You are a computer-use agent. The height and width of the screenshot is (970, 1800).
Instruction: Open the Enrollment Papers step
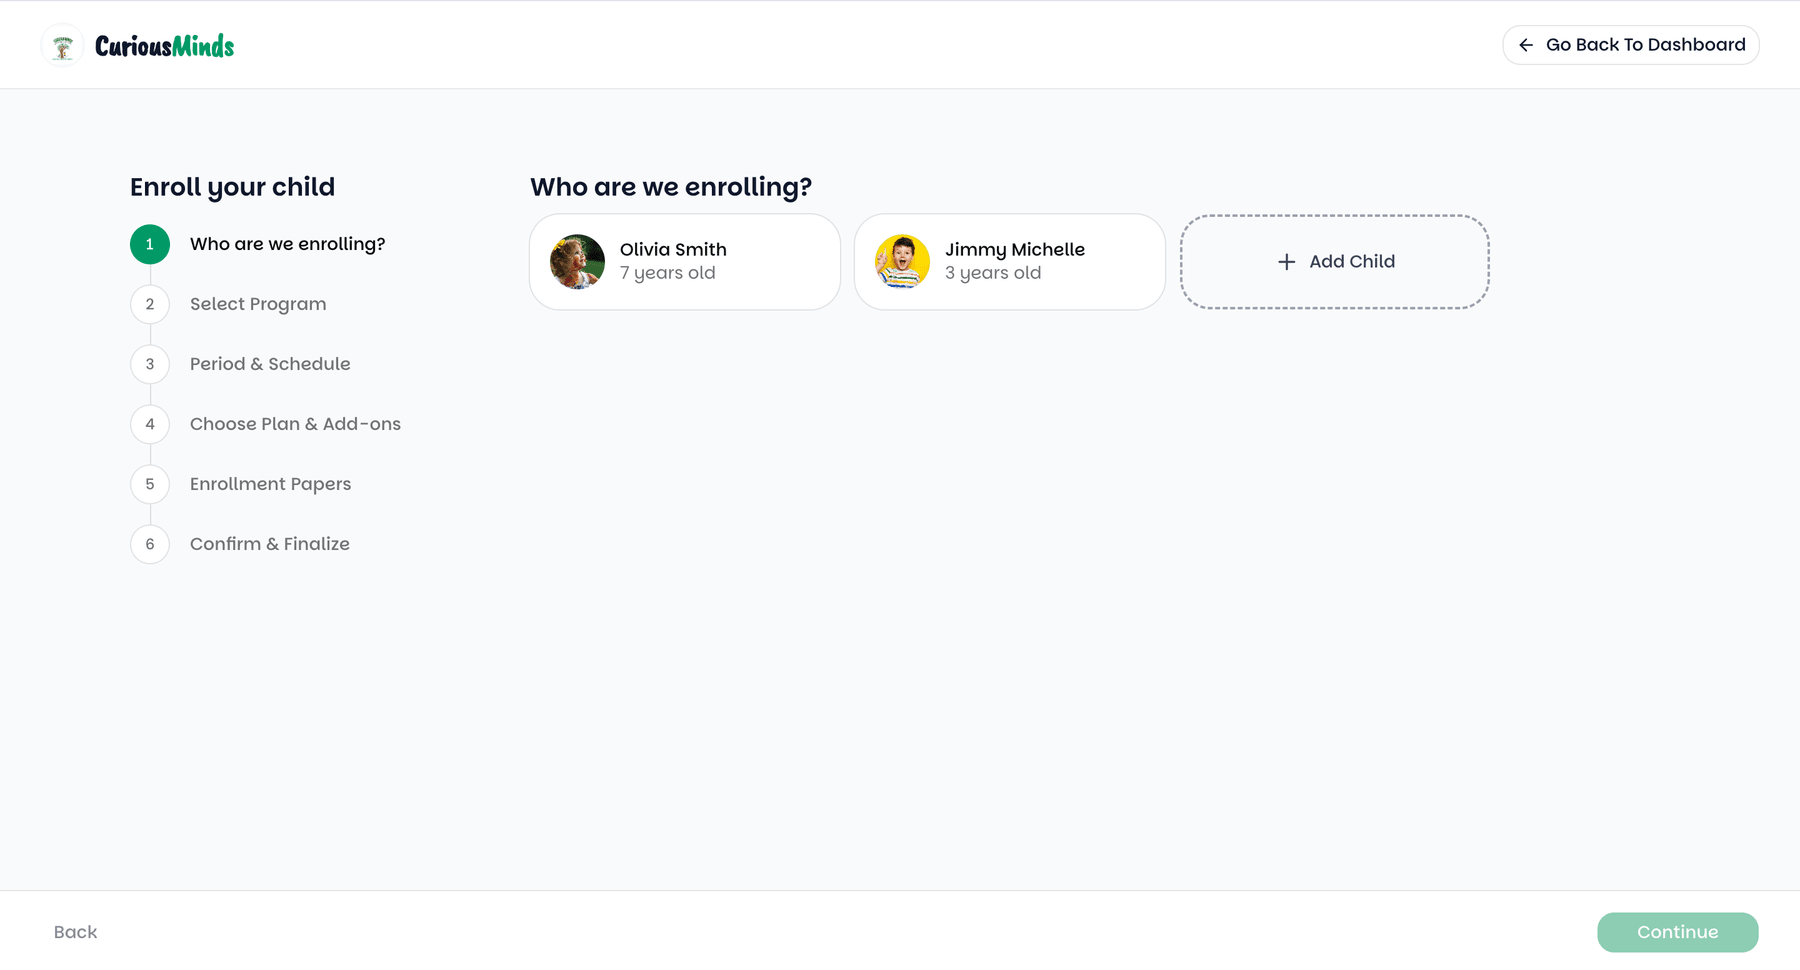[270, 484]
